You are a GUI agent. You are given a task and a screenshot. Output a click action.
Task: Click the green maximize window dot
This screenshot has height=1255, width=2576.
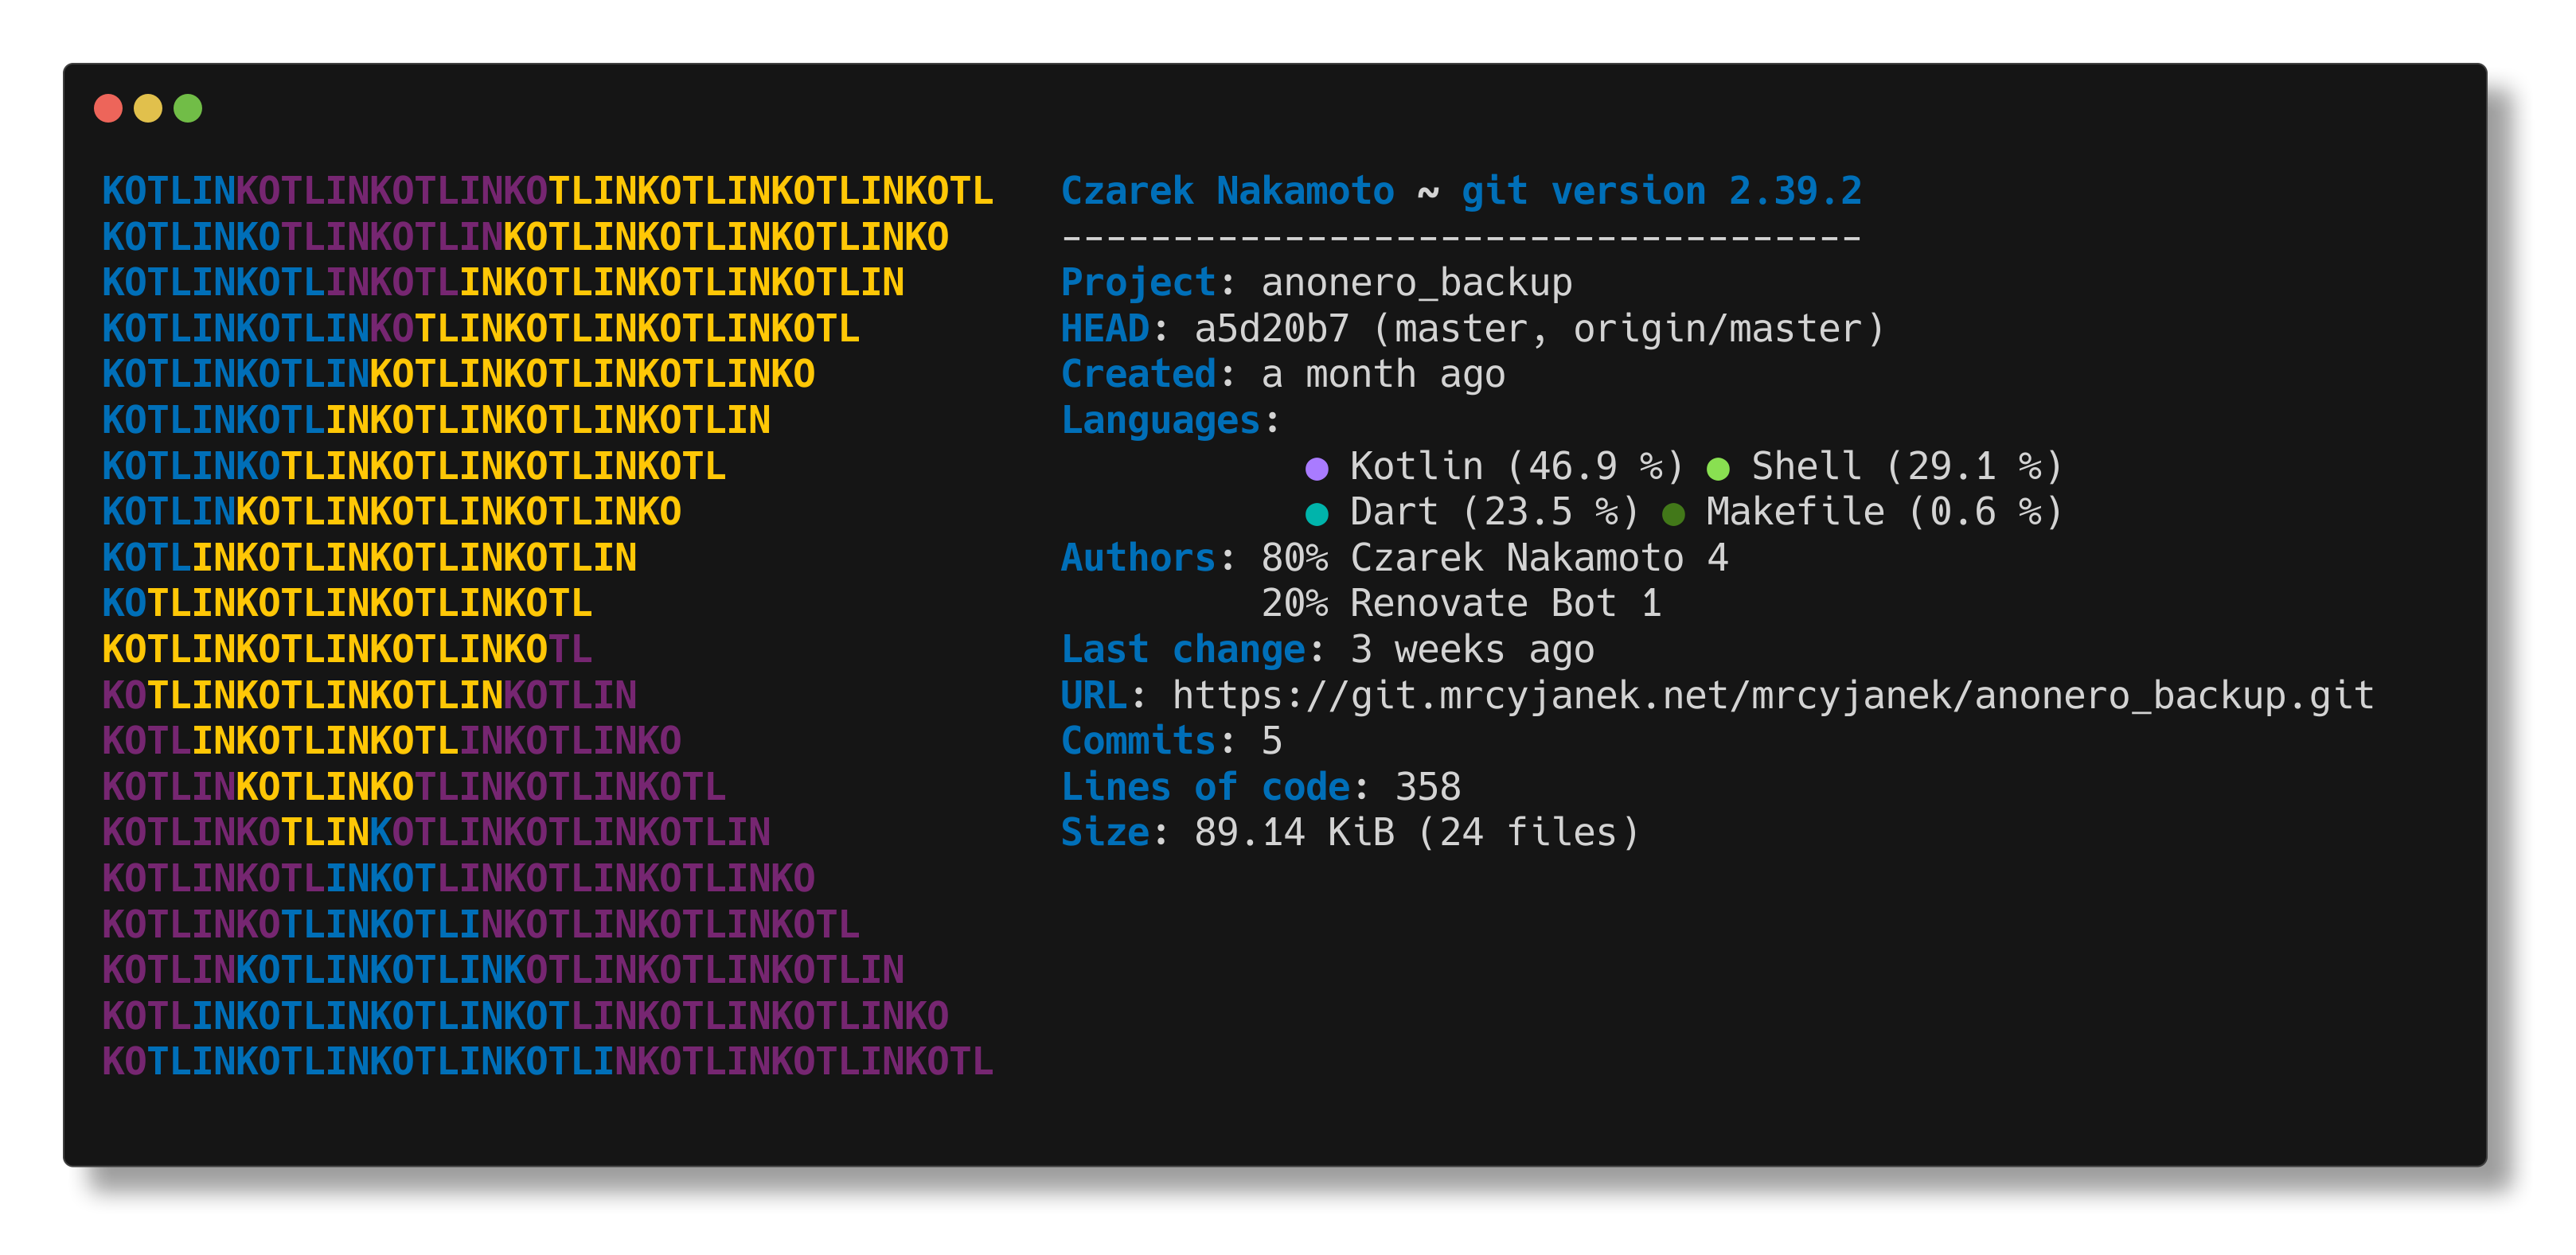pyautogui.click(x=188, y=108)
